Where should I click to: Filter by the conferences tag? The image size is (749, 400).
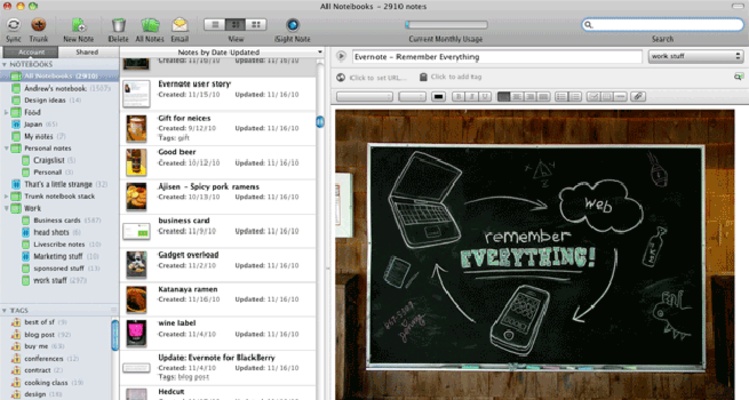click(x=43, y=358)
